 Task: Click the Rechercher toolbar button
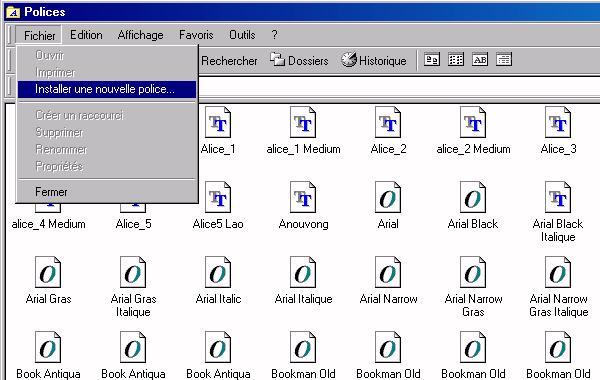(x=229, y=60)
